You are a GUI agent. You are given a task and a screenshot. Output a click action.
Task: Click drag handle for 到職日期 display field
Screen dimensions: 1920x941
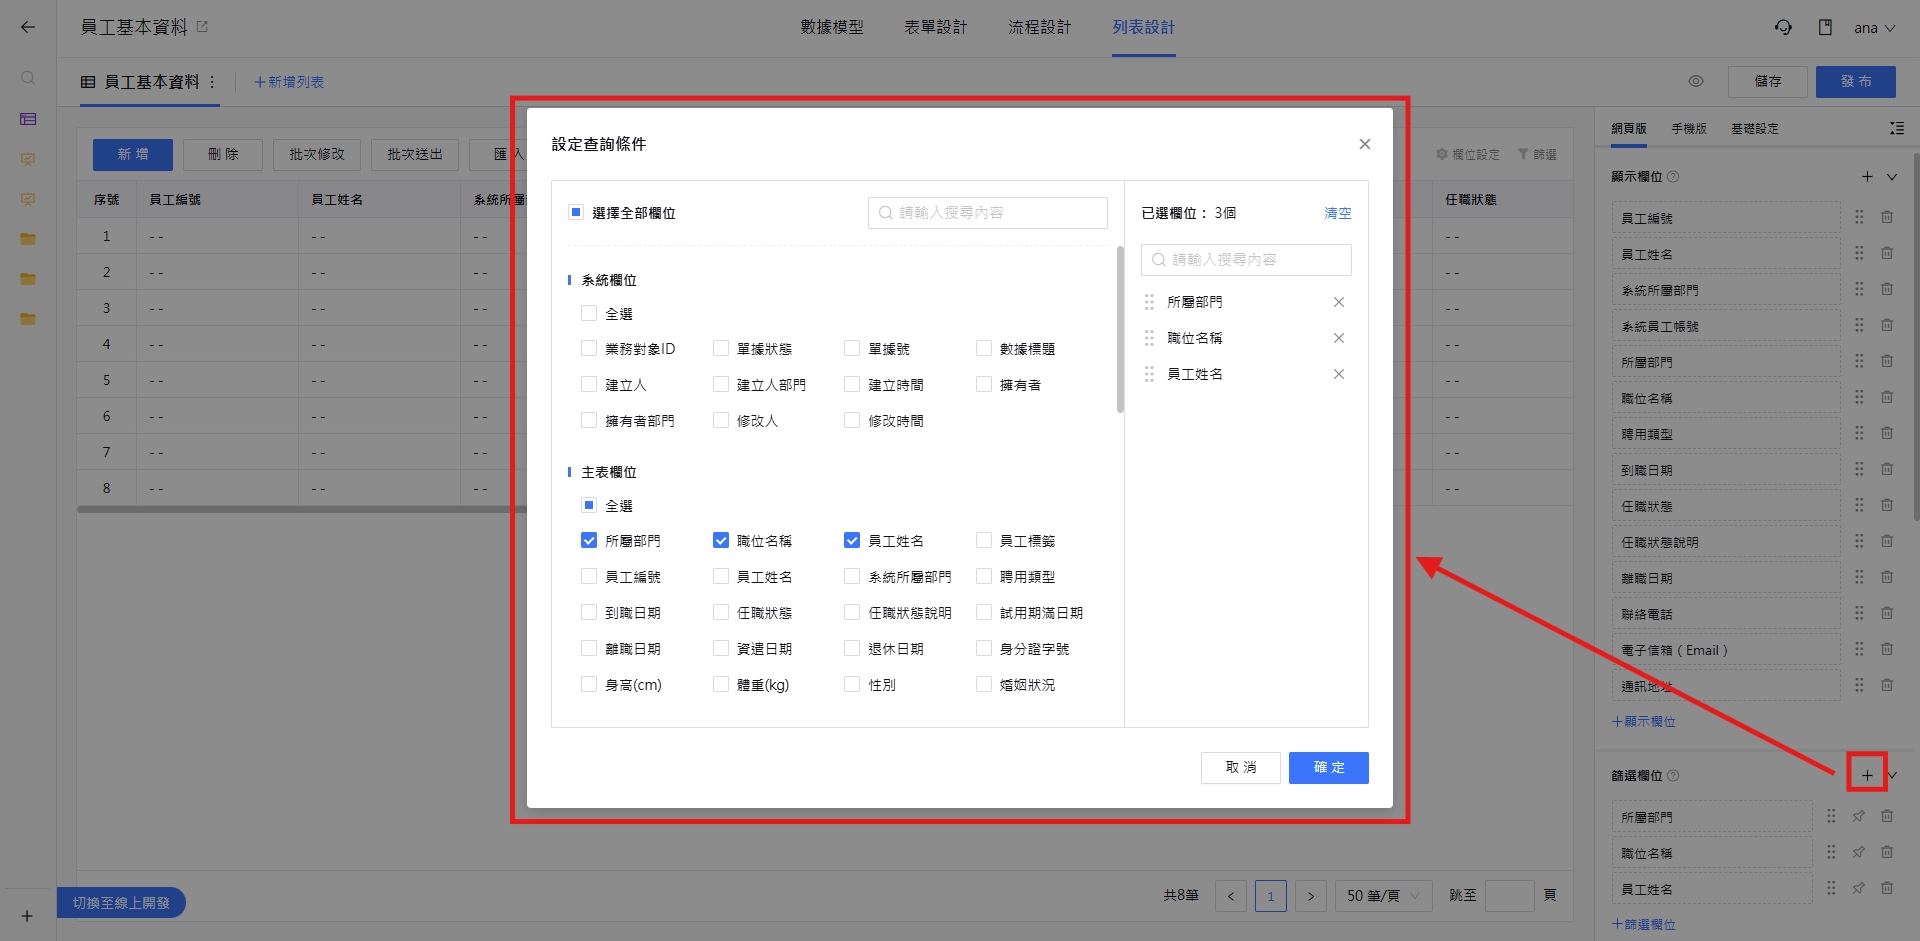pyautogui.click(x=1859, y=469)
